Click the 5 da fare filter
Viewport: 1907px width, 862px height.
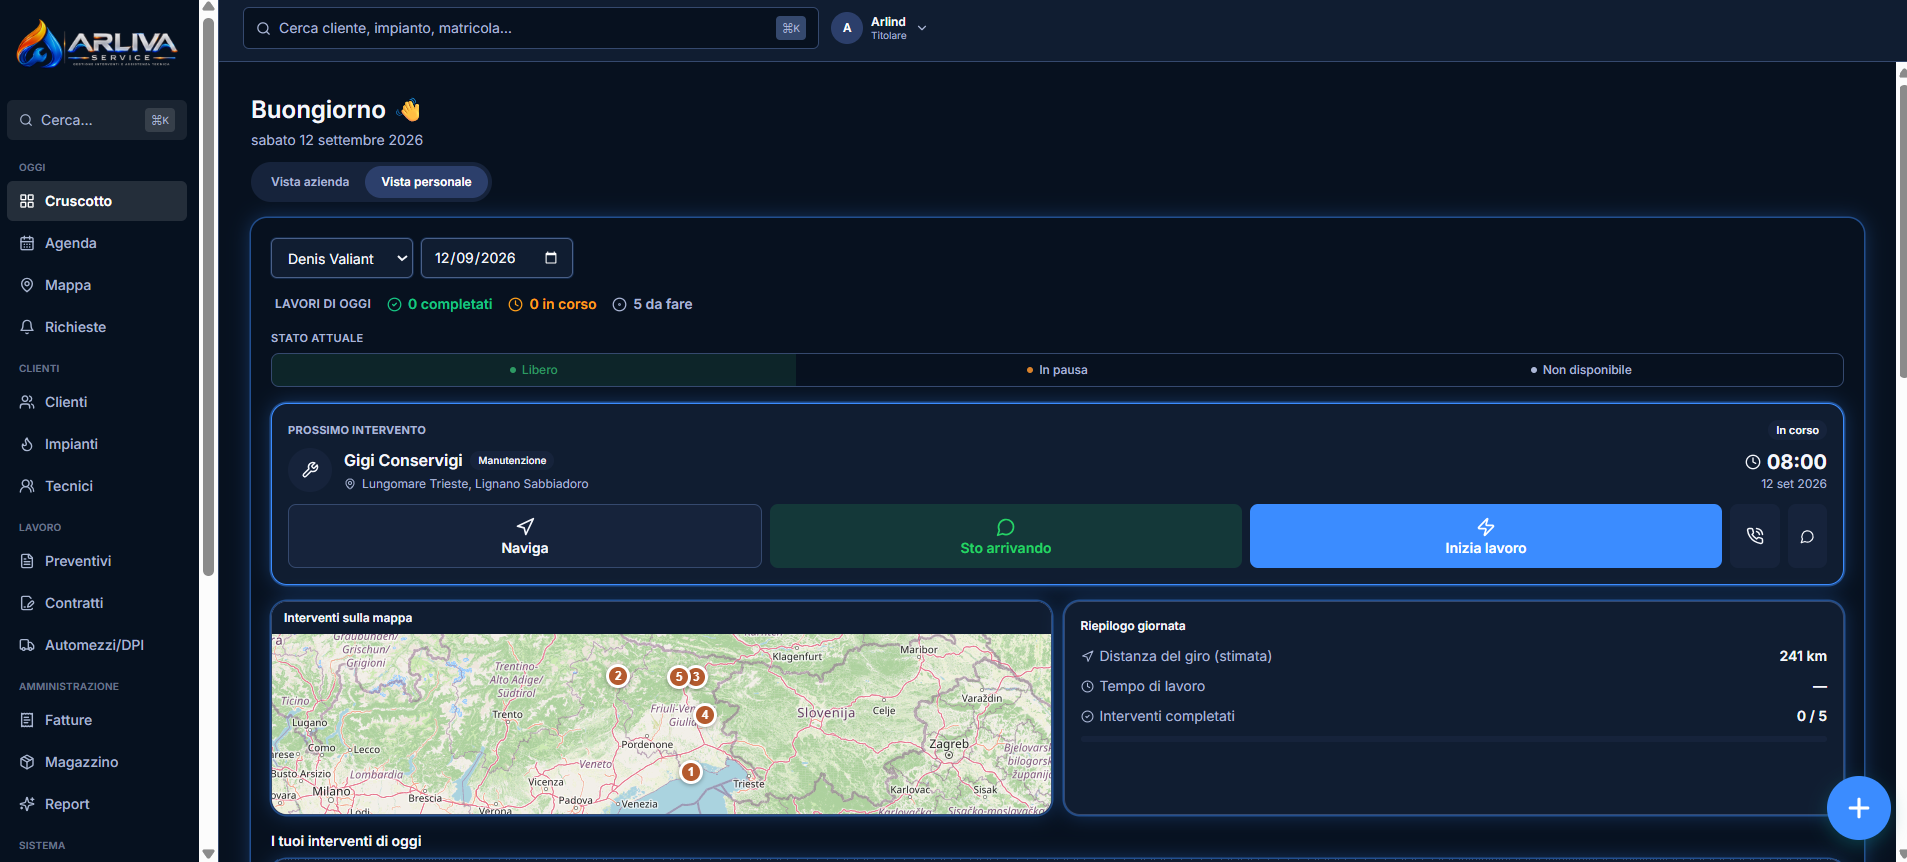652,304
